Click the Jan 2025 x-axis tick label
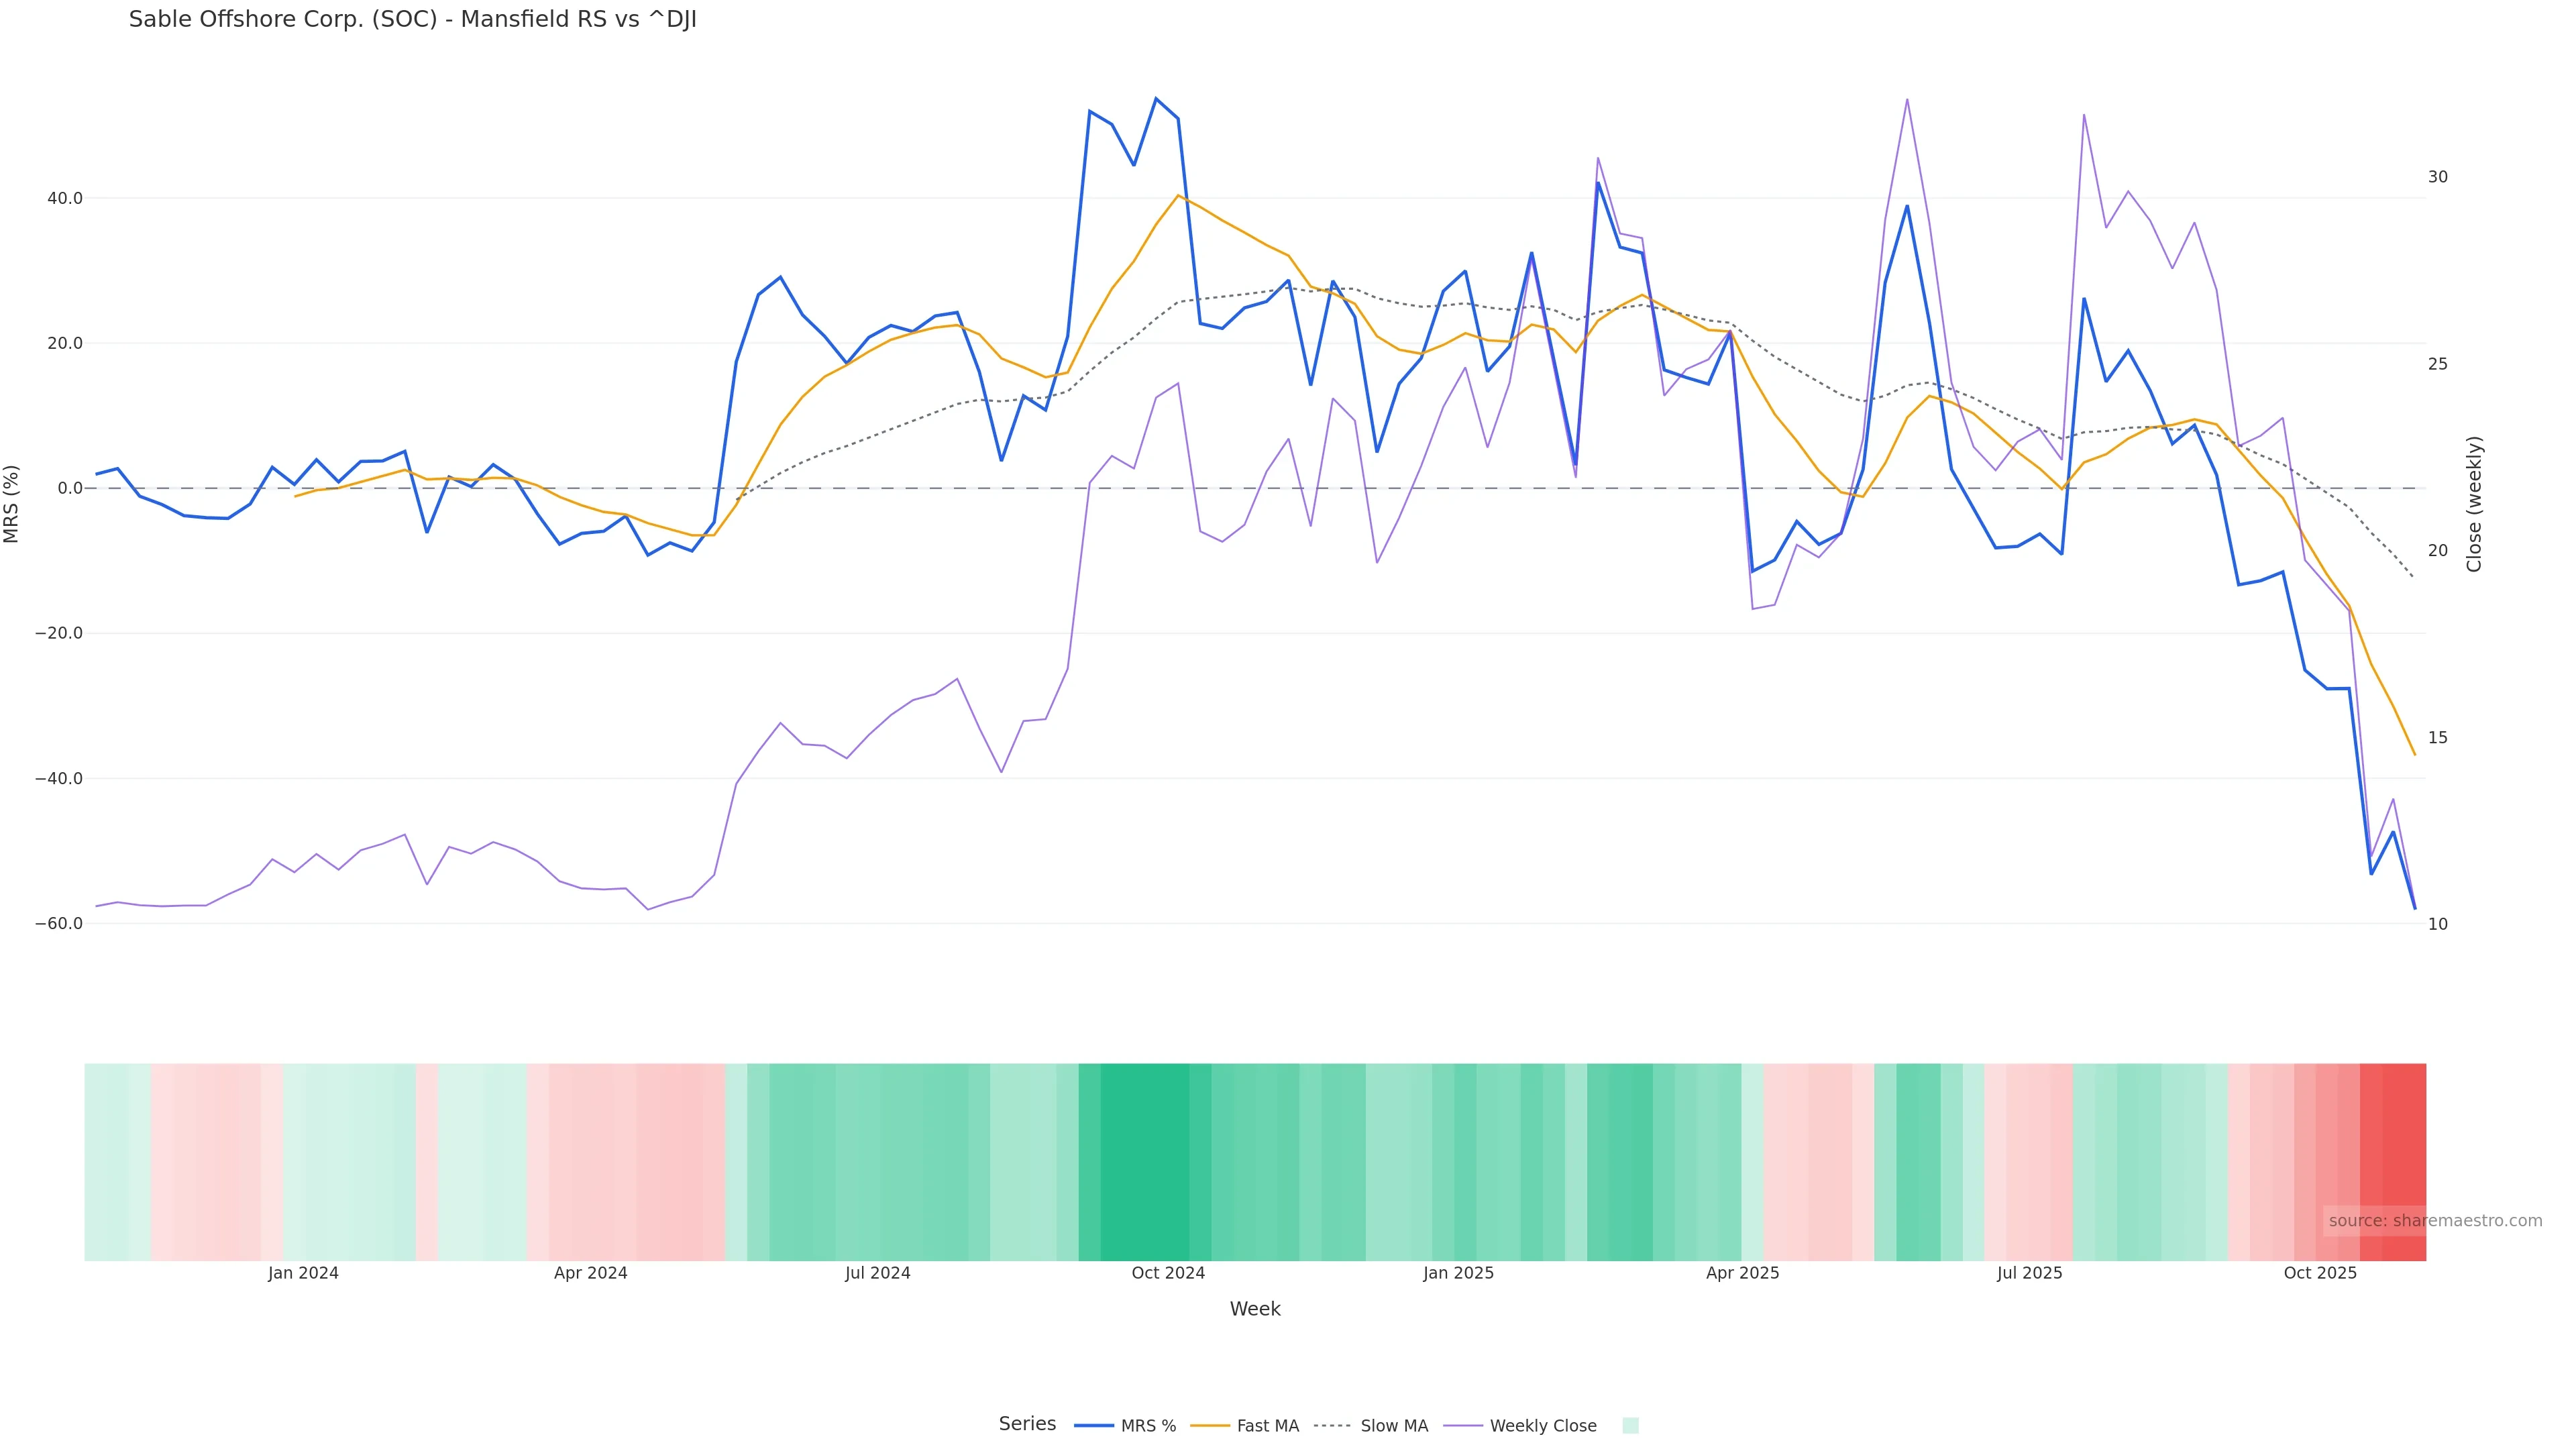Image resolution: width=2576 pixels, height=1449 pixels. [x=1458, y=1273]
